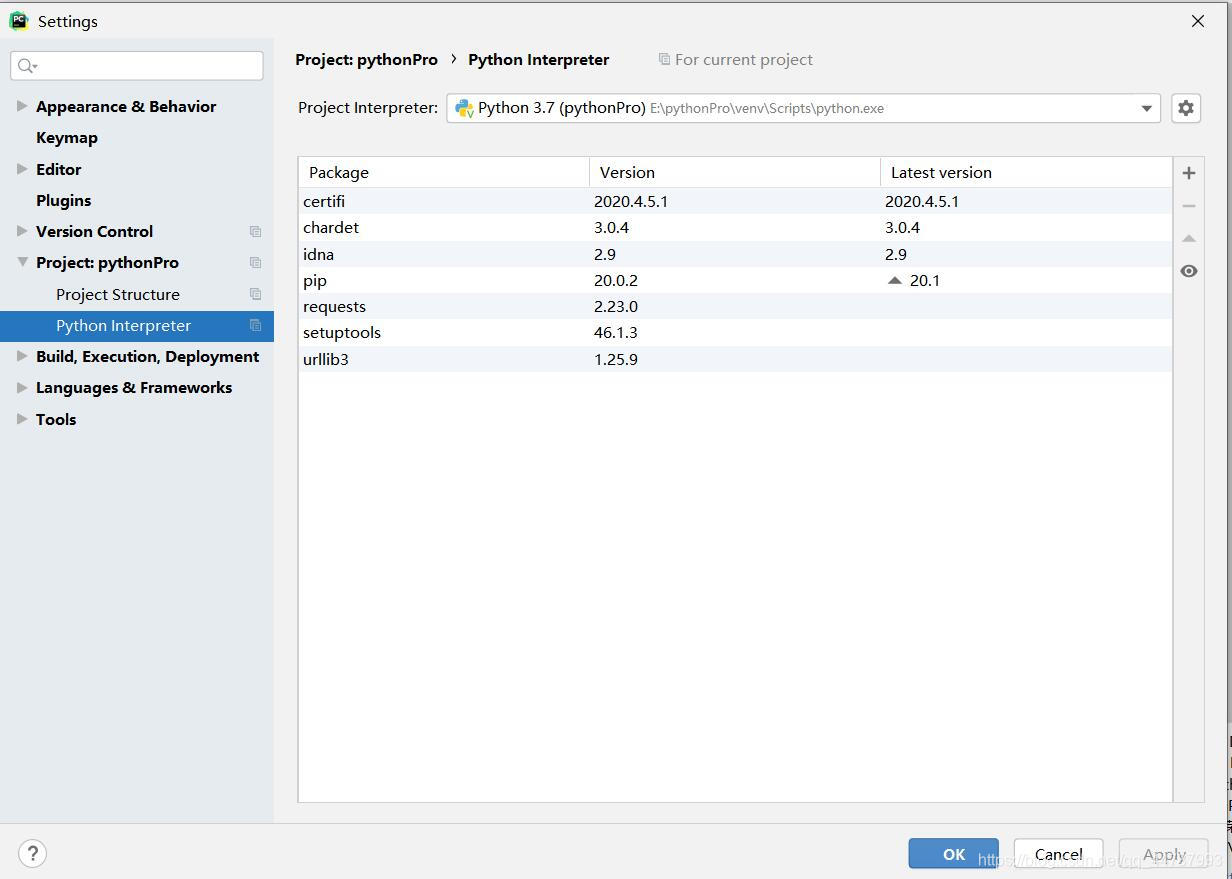Click the Cancel button
The image size is (1232, 879).
coord(1057,854)
